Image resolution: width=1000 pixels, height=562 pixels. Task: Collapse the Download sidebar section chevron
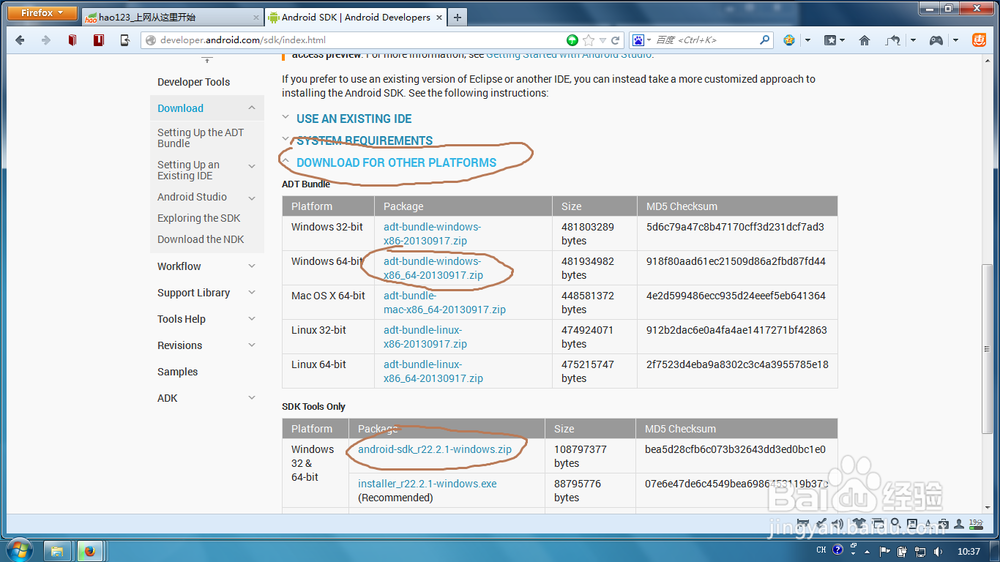252,108
